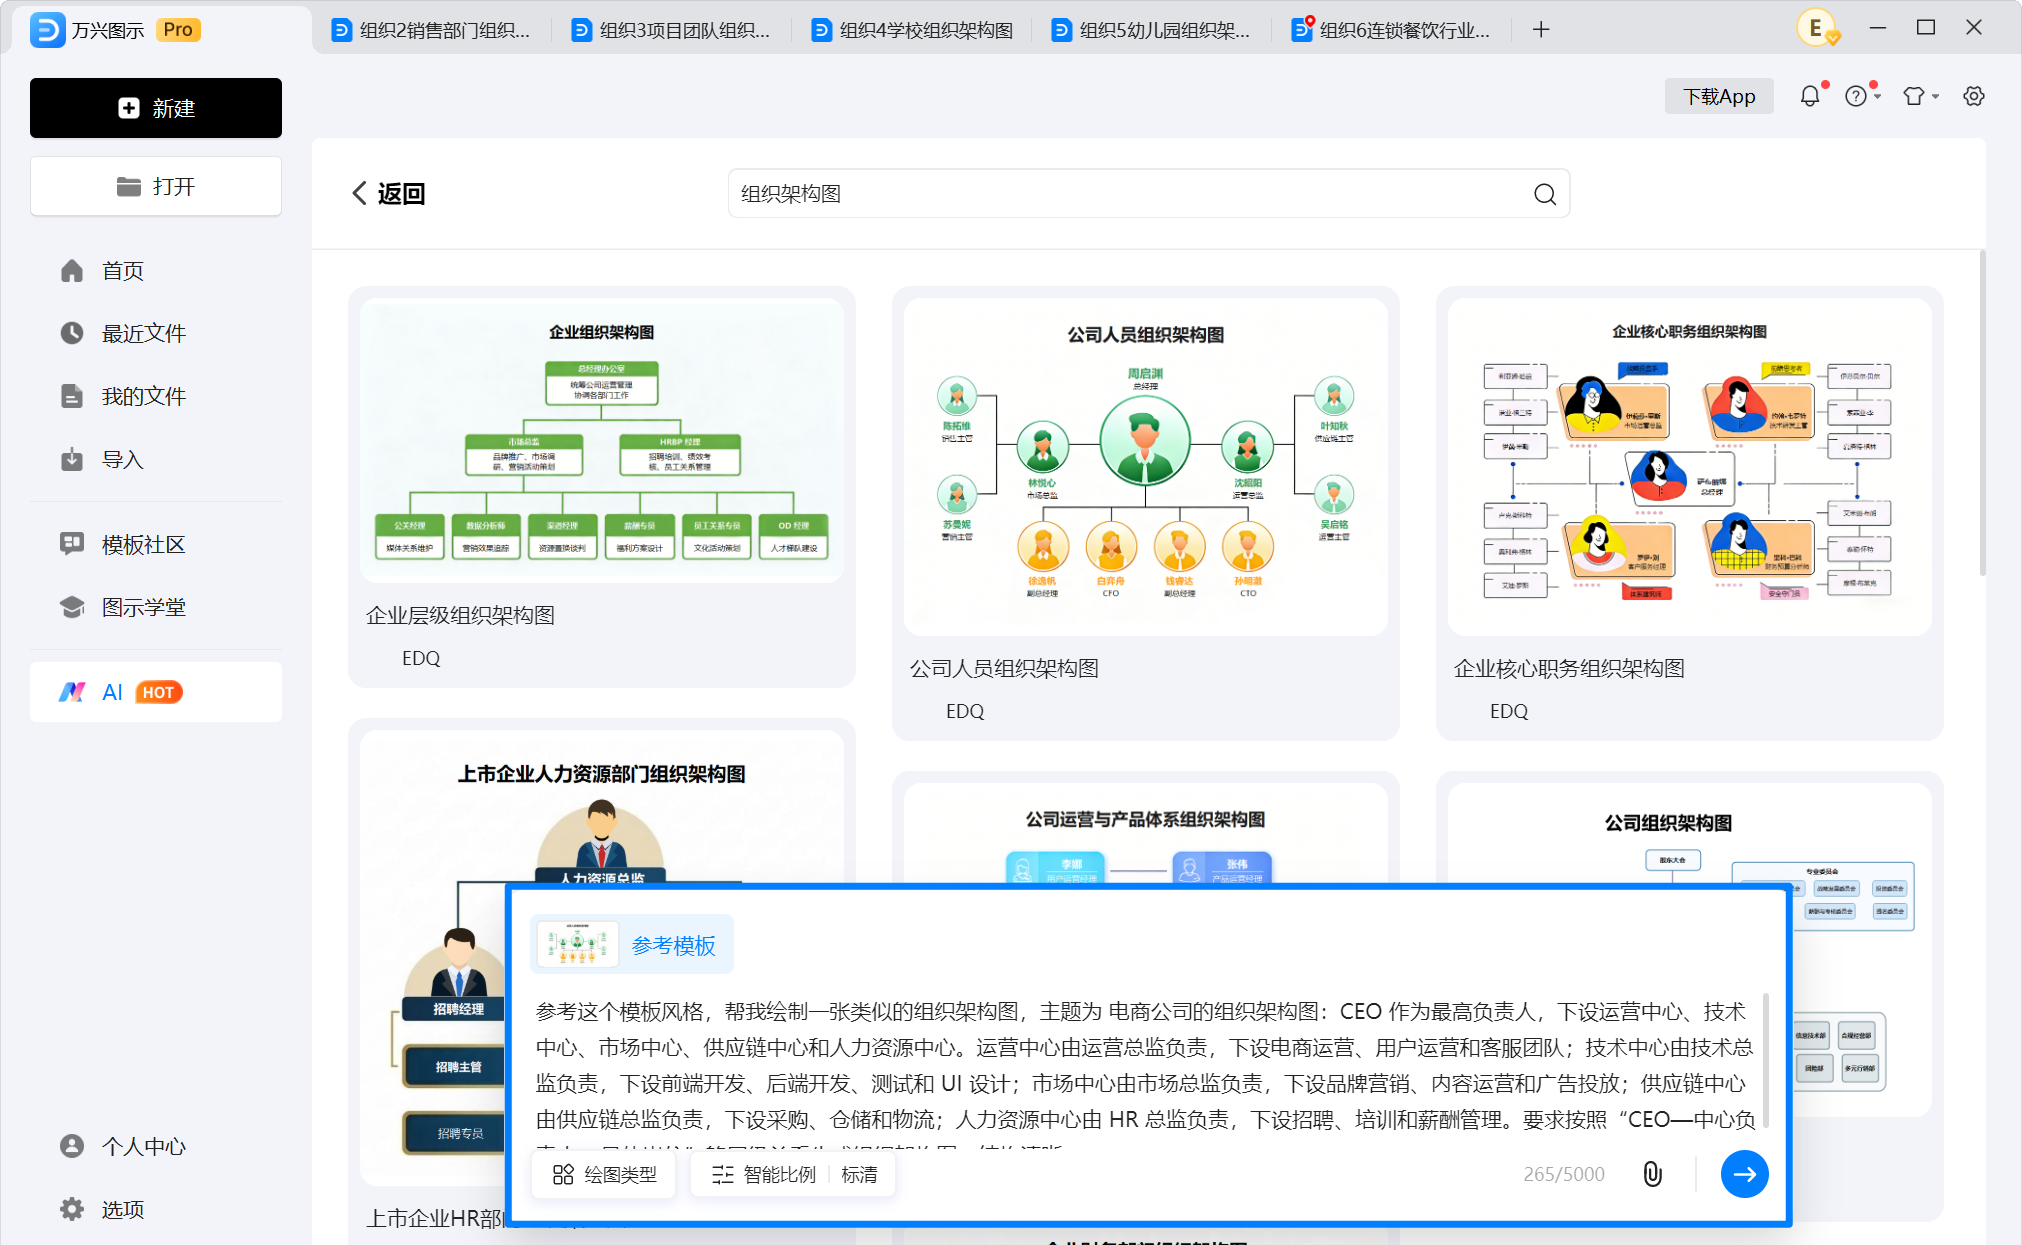Click the 新建 new document button
2022x1245 pixels.
[x=156, y=108]
